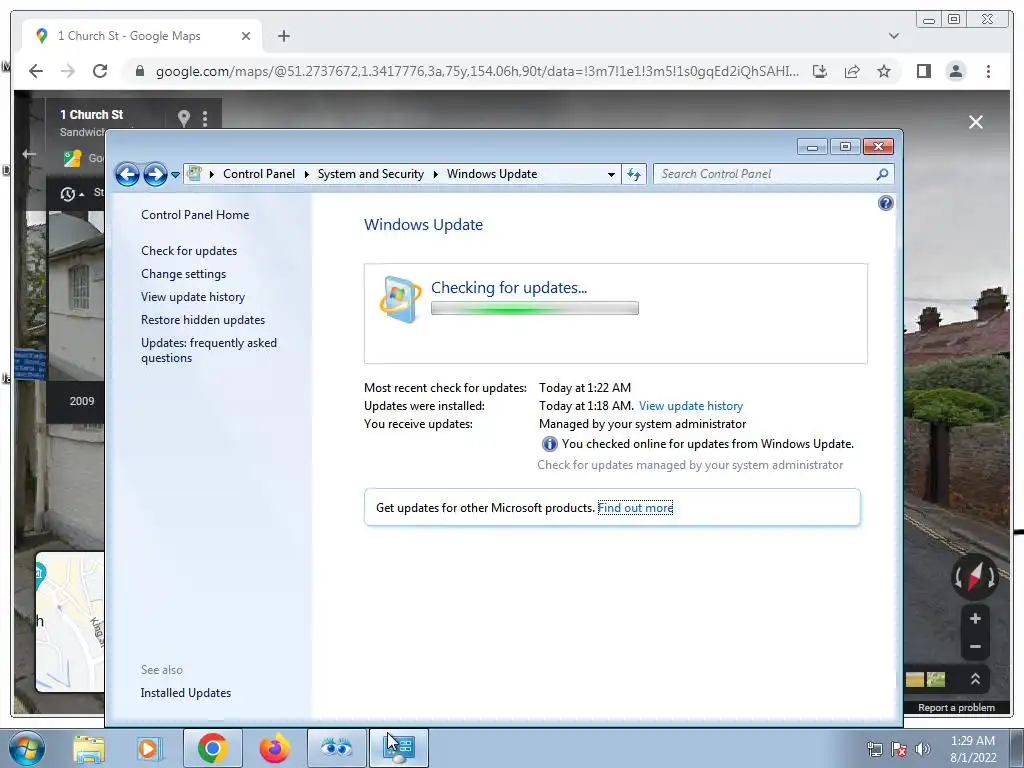
Task: Open the Windows Start button
Action: point(26,748)
